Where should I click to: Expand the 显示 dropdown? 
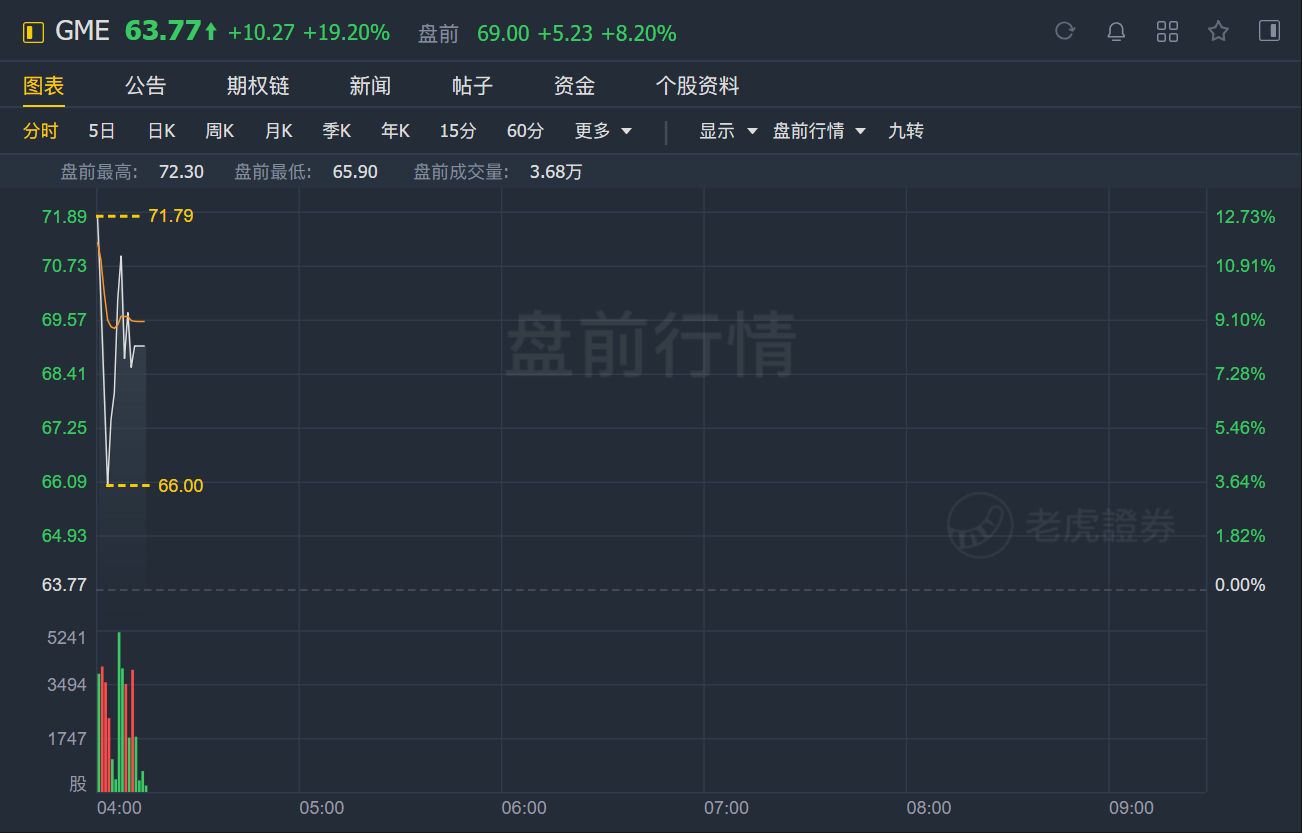[x=728, y=131]
